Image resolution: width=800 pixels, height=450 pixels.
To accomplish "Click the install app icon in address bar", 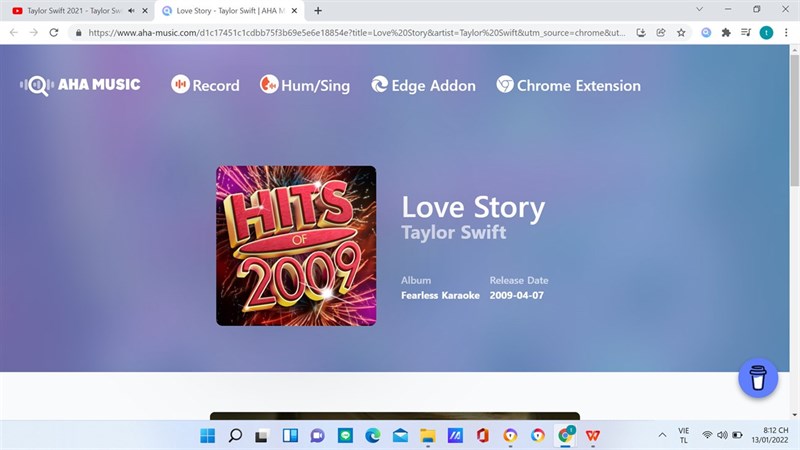I will tap(641, 33).
